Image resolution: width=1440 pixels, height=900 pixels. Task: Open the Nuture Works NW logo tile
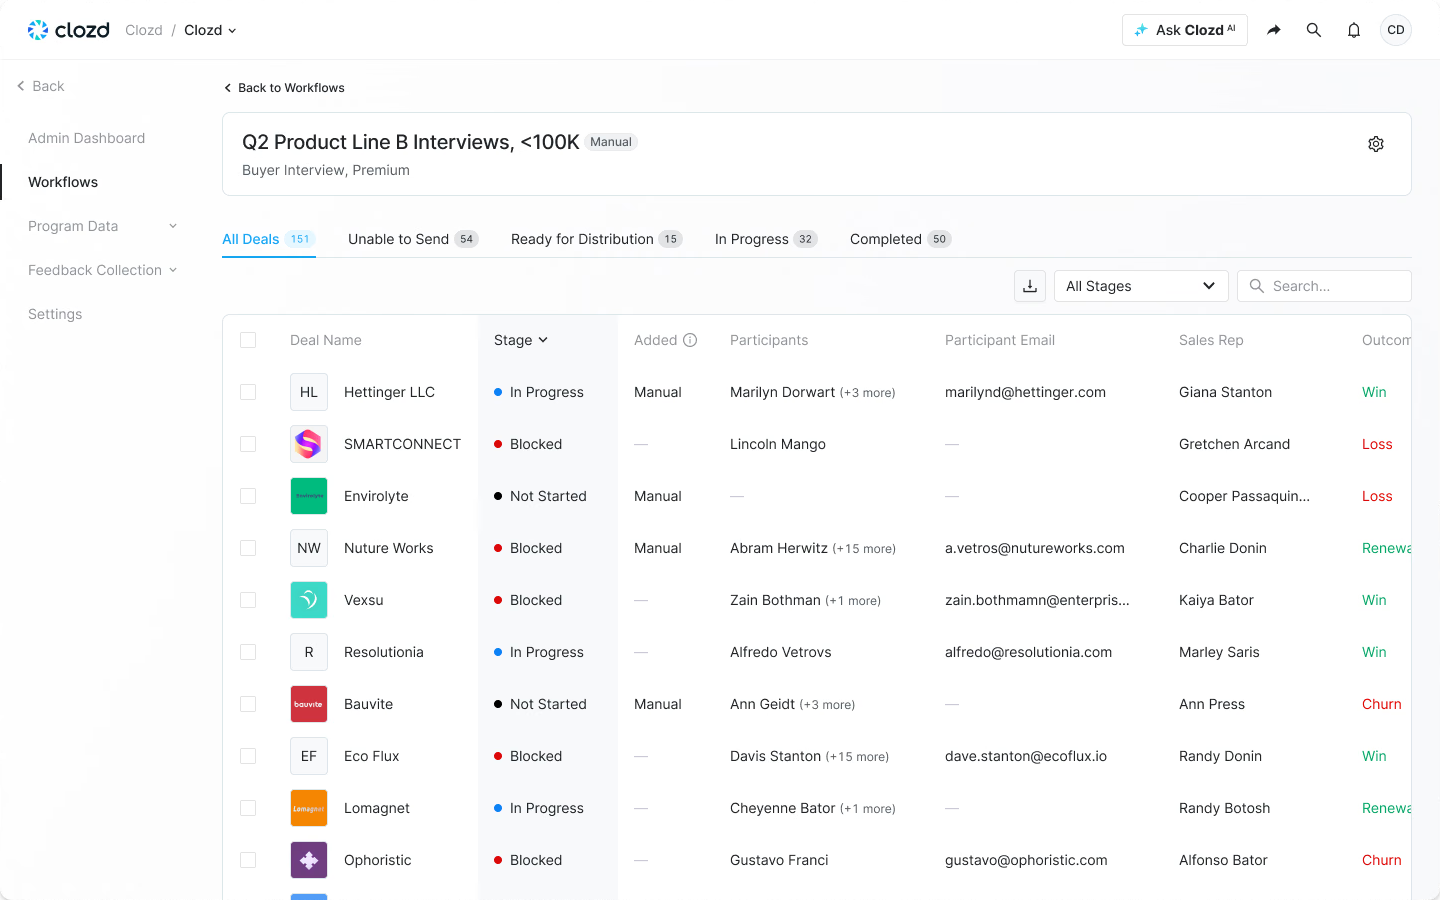pos(309,548)
